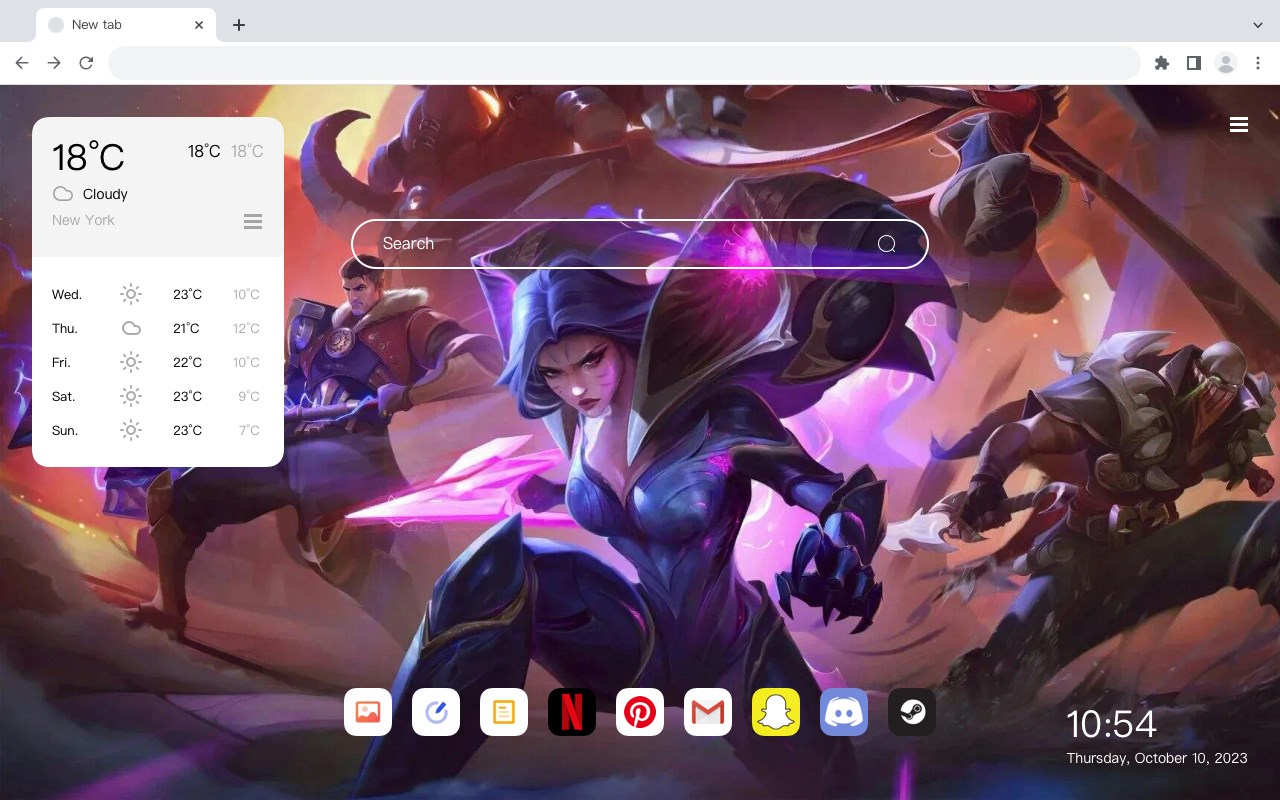Select the Sun. forecast row
The image size is (1280, 800).
point(158,430)
